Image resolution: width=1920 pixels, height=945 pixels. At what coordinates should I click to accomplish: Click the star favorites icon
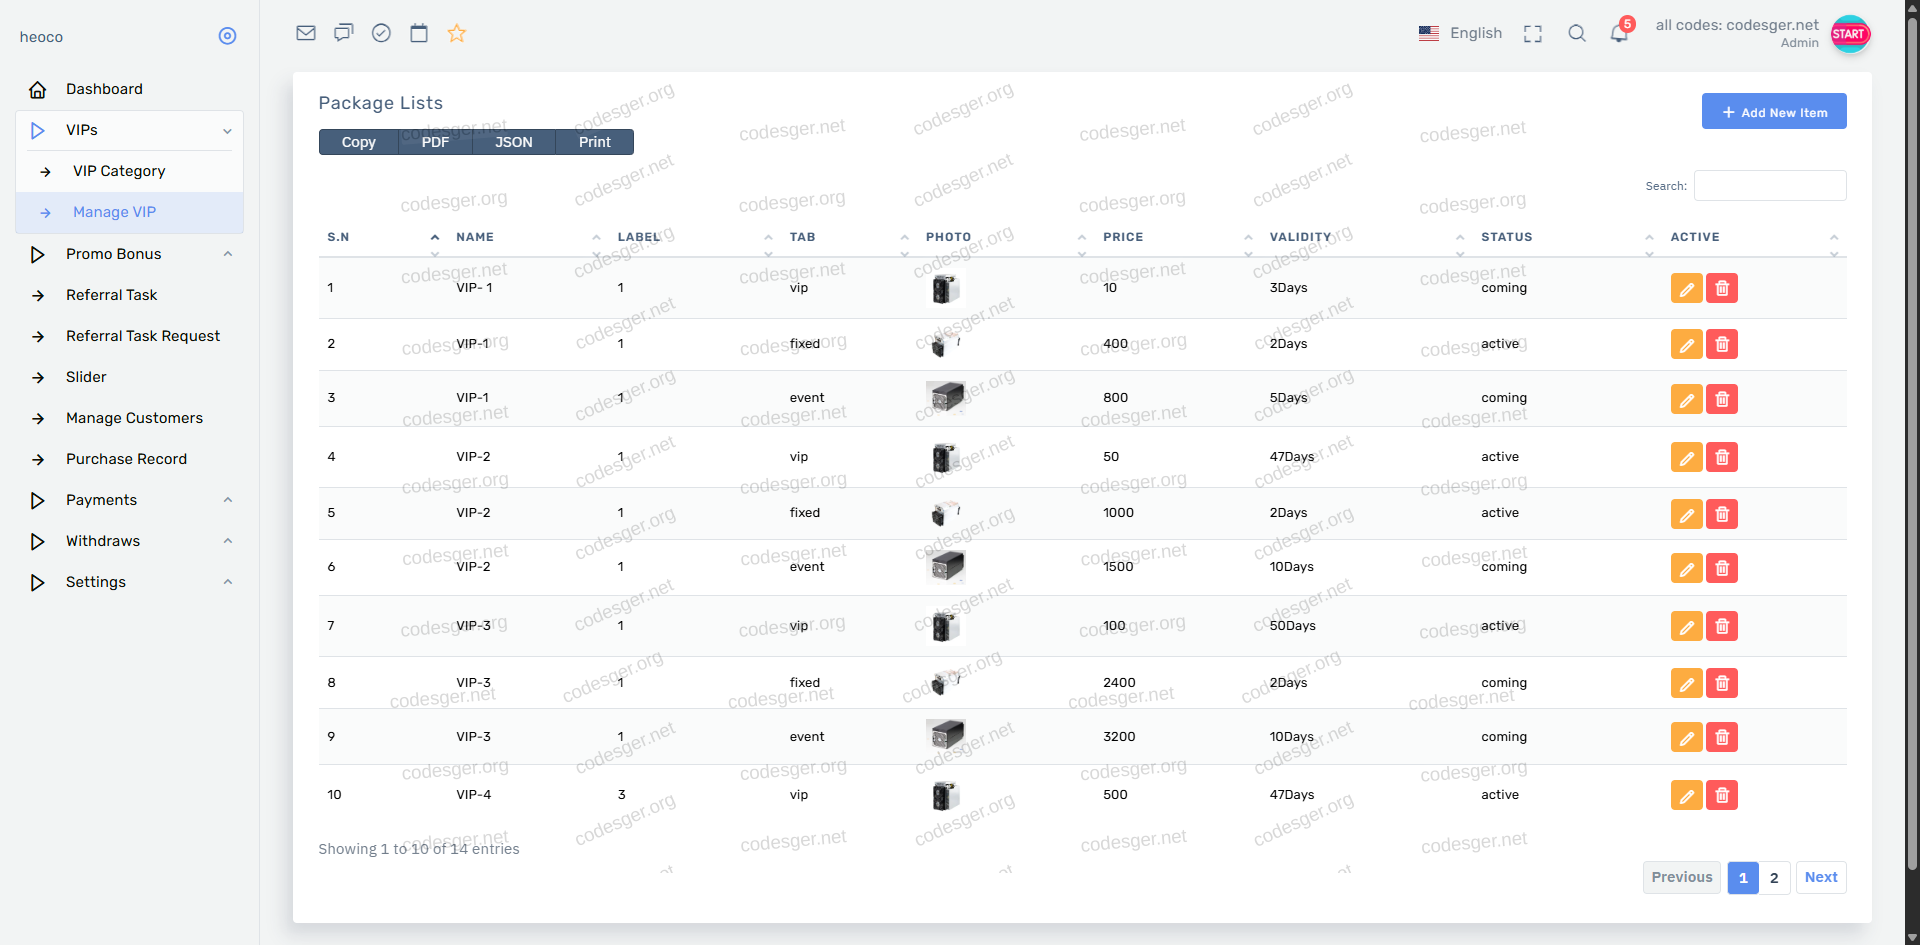coord(457,33)
